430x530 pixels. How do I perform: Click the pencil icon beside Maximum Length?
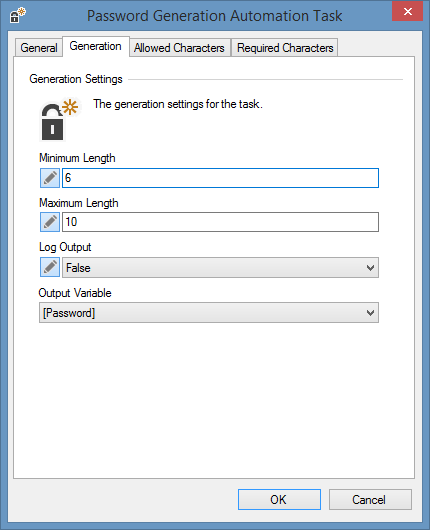pos(50,222)
